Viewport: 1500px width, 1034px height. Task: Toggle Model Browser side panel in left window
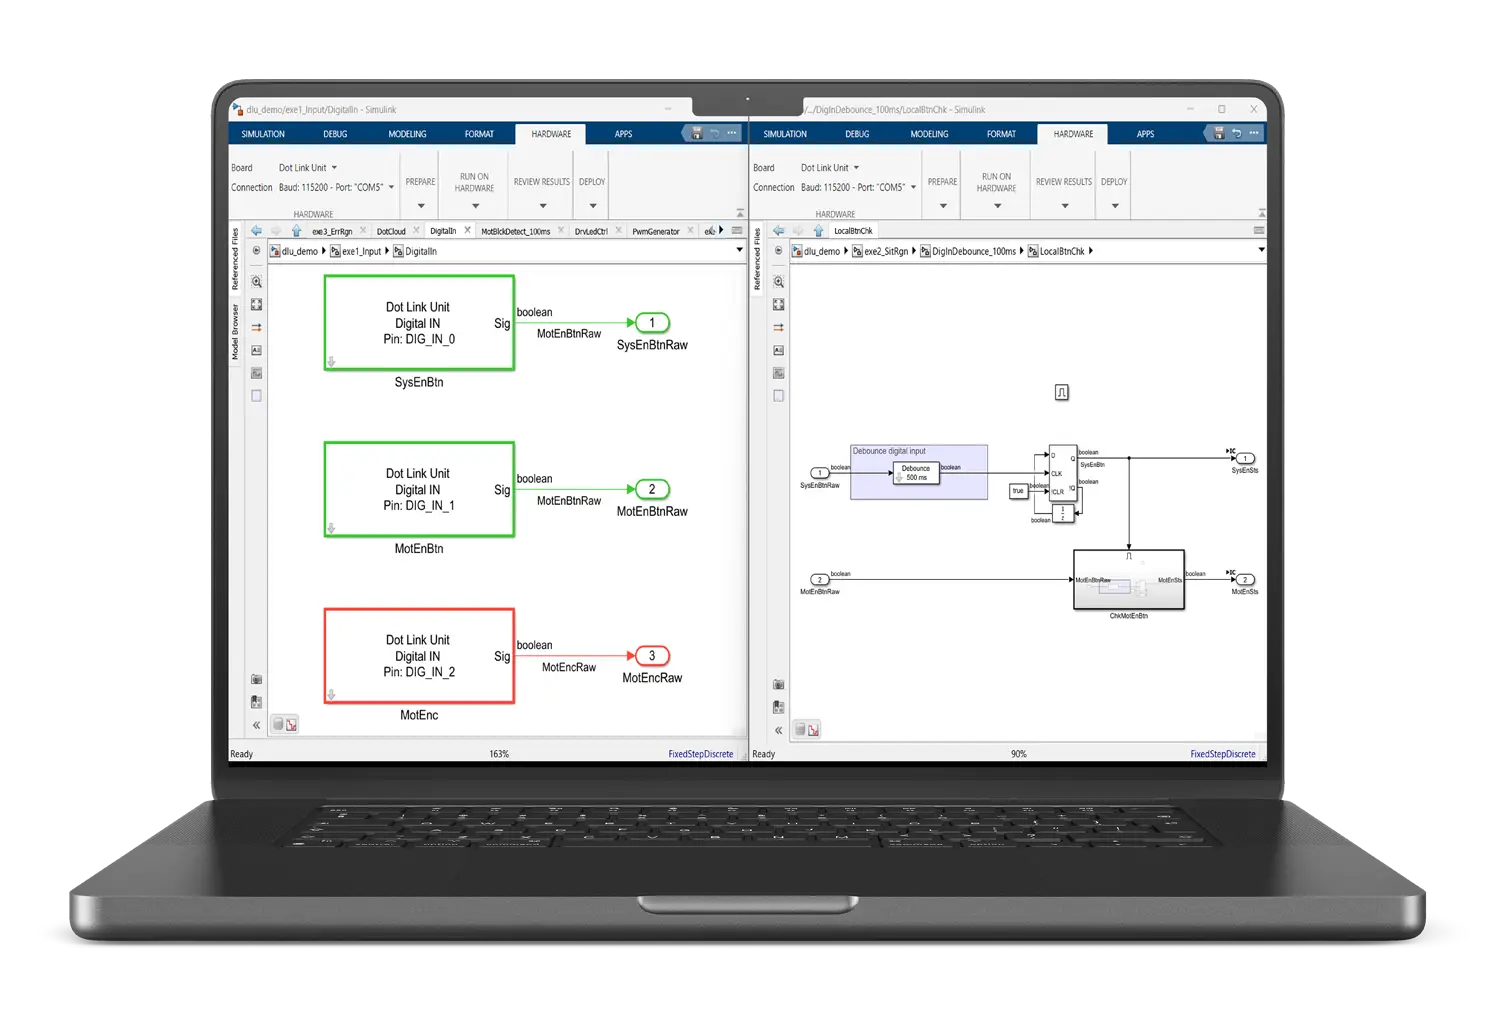tap(236, 332)
